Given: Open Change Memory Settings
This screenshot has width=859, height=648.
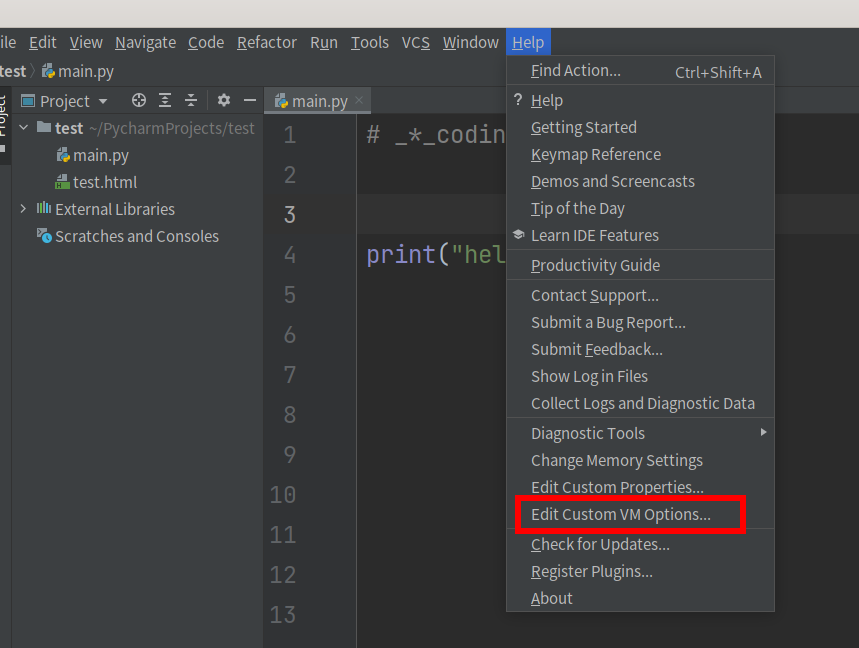Looking at the screenshot, I should (x=640, y=460).
